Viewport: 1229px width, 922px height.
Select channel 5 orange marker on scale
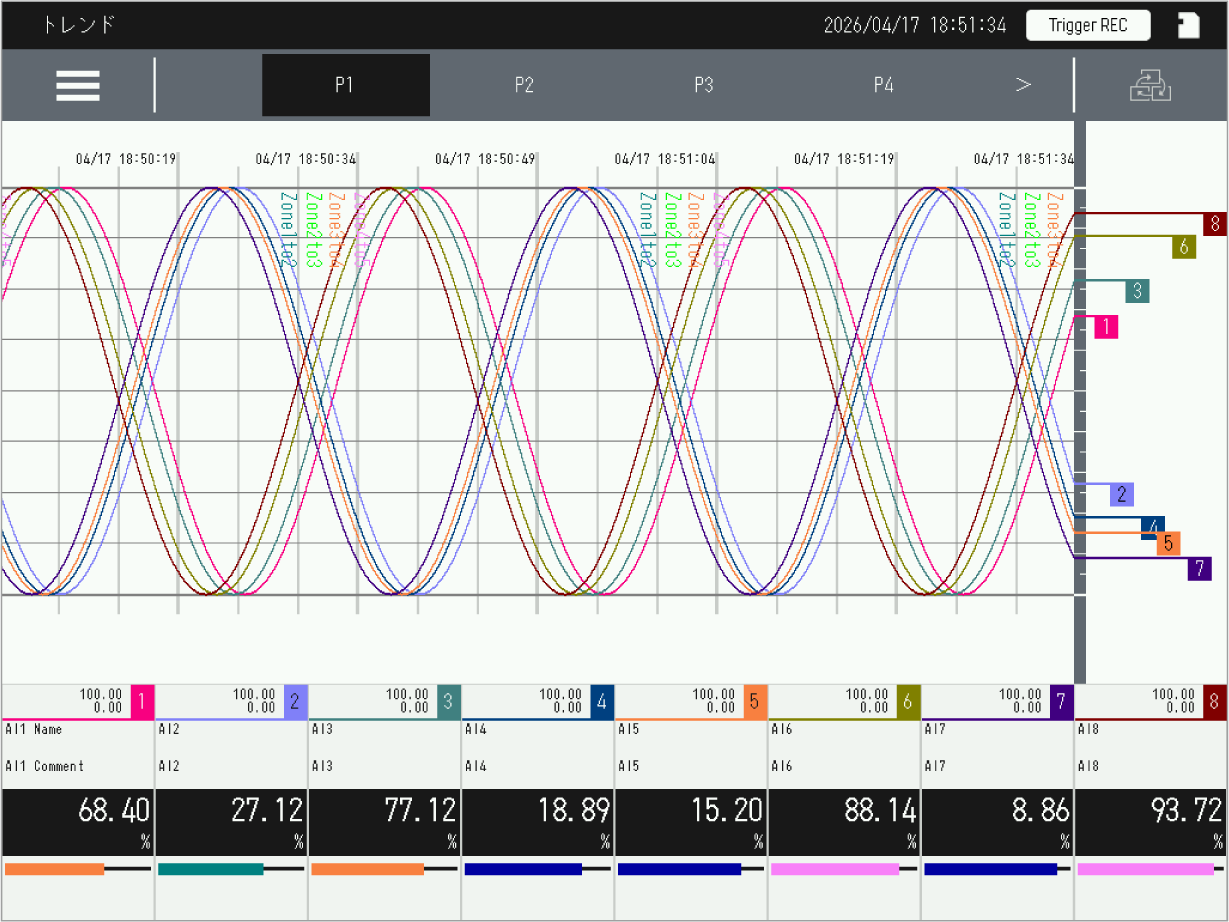tap(1168, 543)
